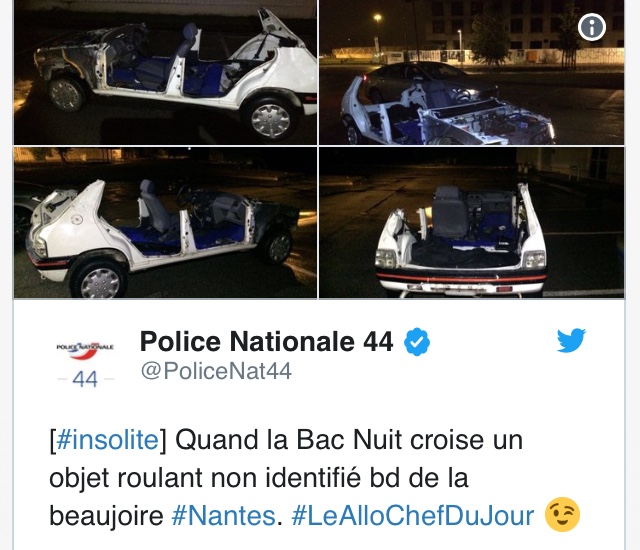
Task: Open the #insolite hashtag
Action: (107, 440)
